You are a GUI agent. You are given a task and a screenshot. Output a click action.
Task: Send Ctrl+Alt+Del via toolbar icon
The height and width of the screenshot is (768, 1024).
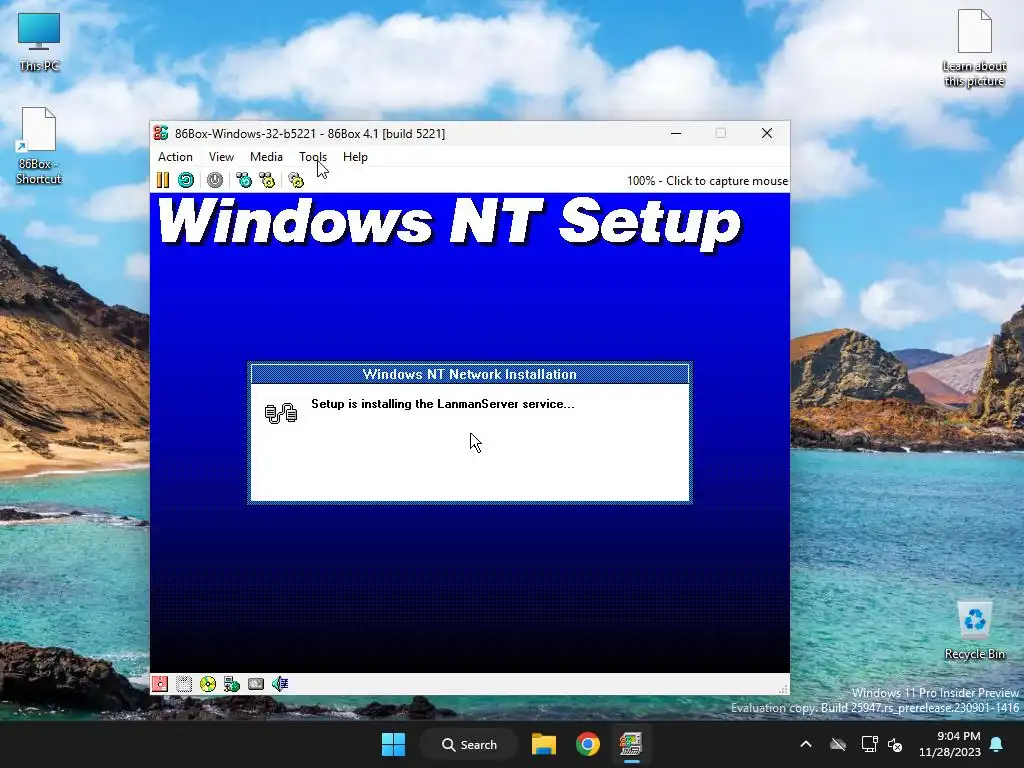coord(244,180)
